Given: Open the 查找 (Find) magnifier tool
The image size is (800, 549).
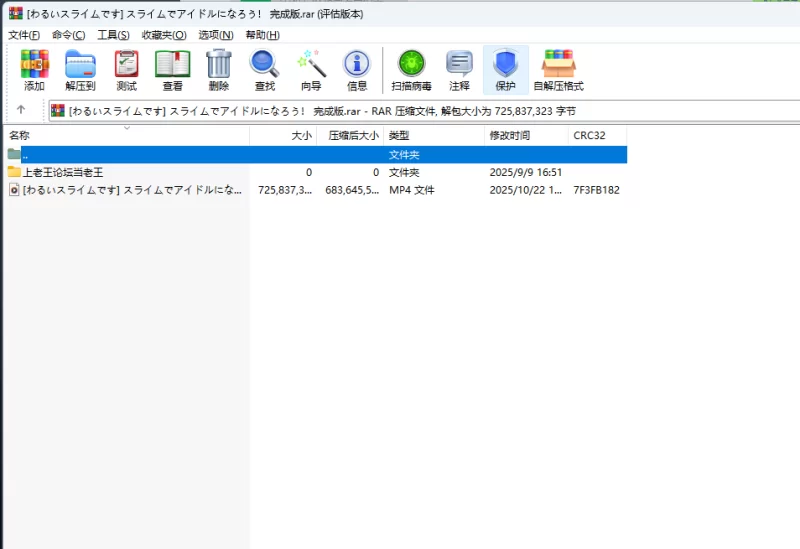Looking at the screenshot, I should (x=264, y=70).
